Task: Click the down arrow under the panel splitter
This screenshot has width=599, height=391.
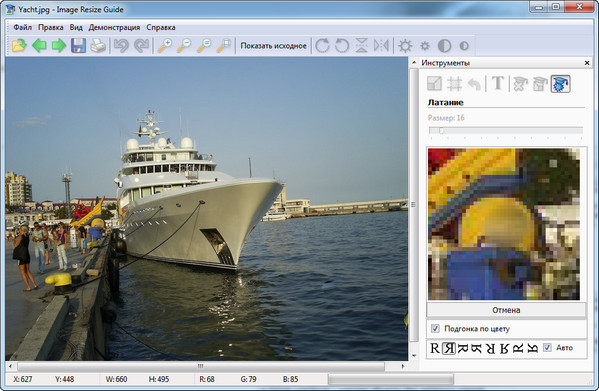Action: pos(414,355)
